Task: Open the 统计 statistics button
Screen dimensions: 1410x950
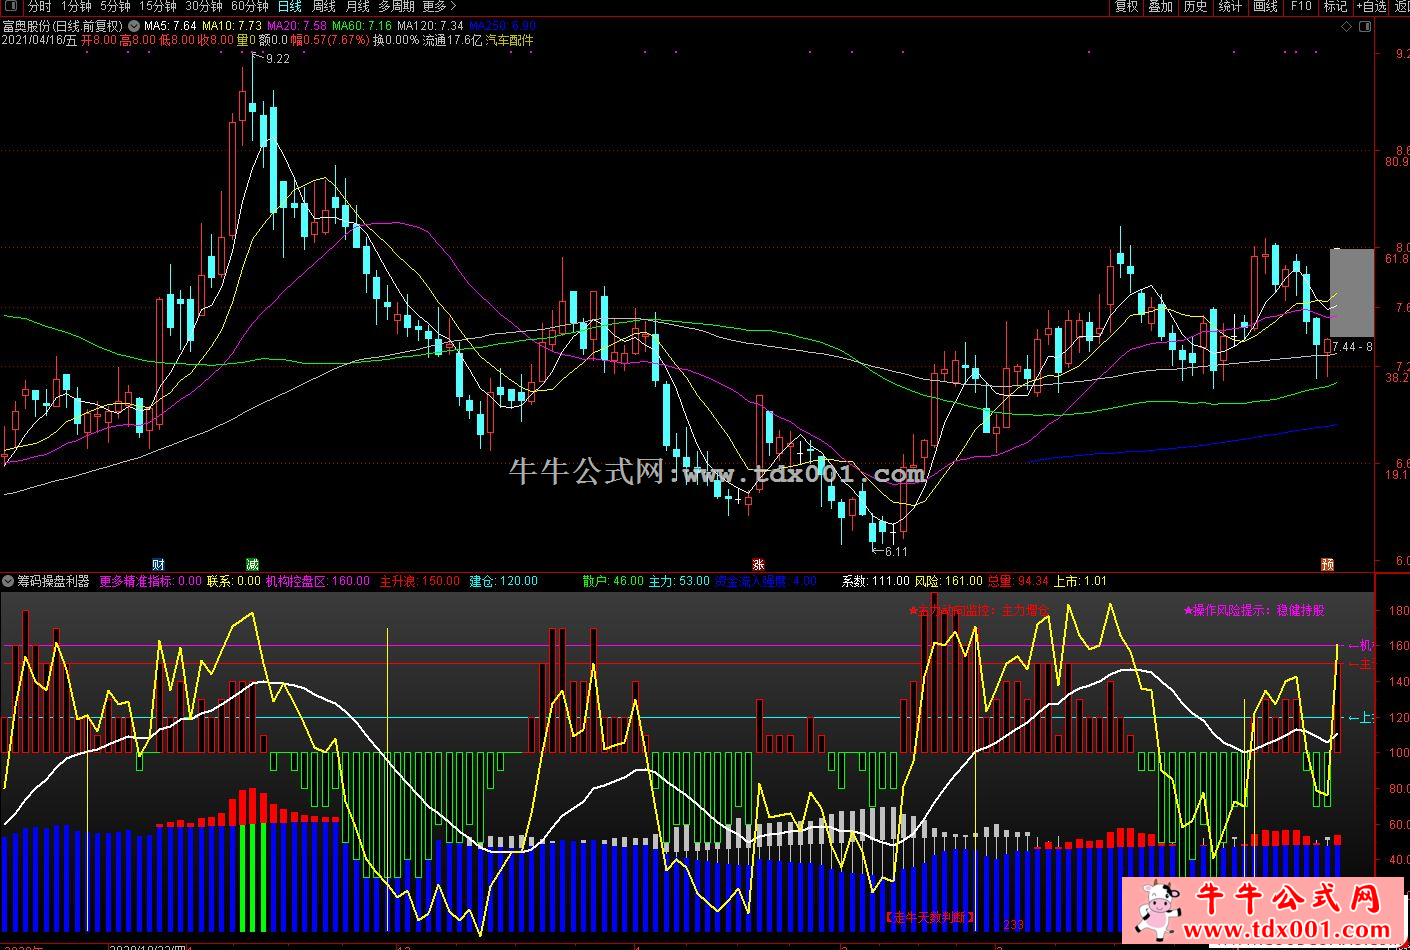Action: (1230, 6)
